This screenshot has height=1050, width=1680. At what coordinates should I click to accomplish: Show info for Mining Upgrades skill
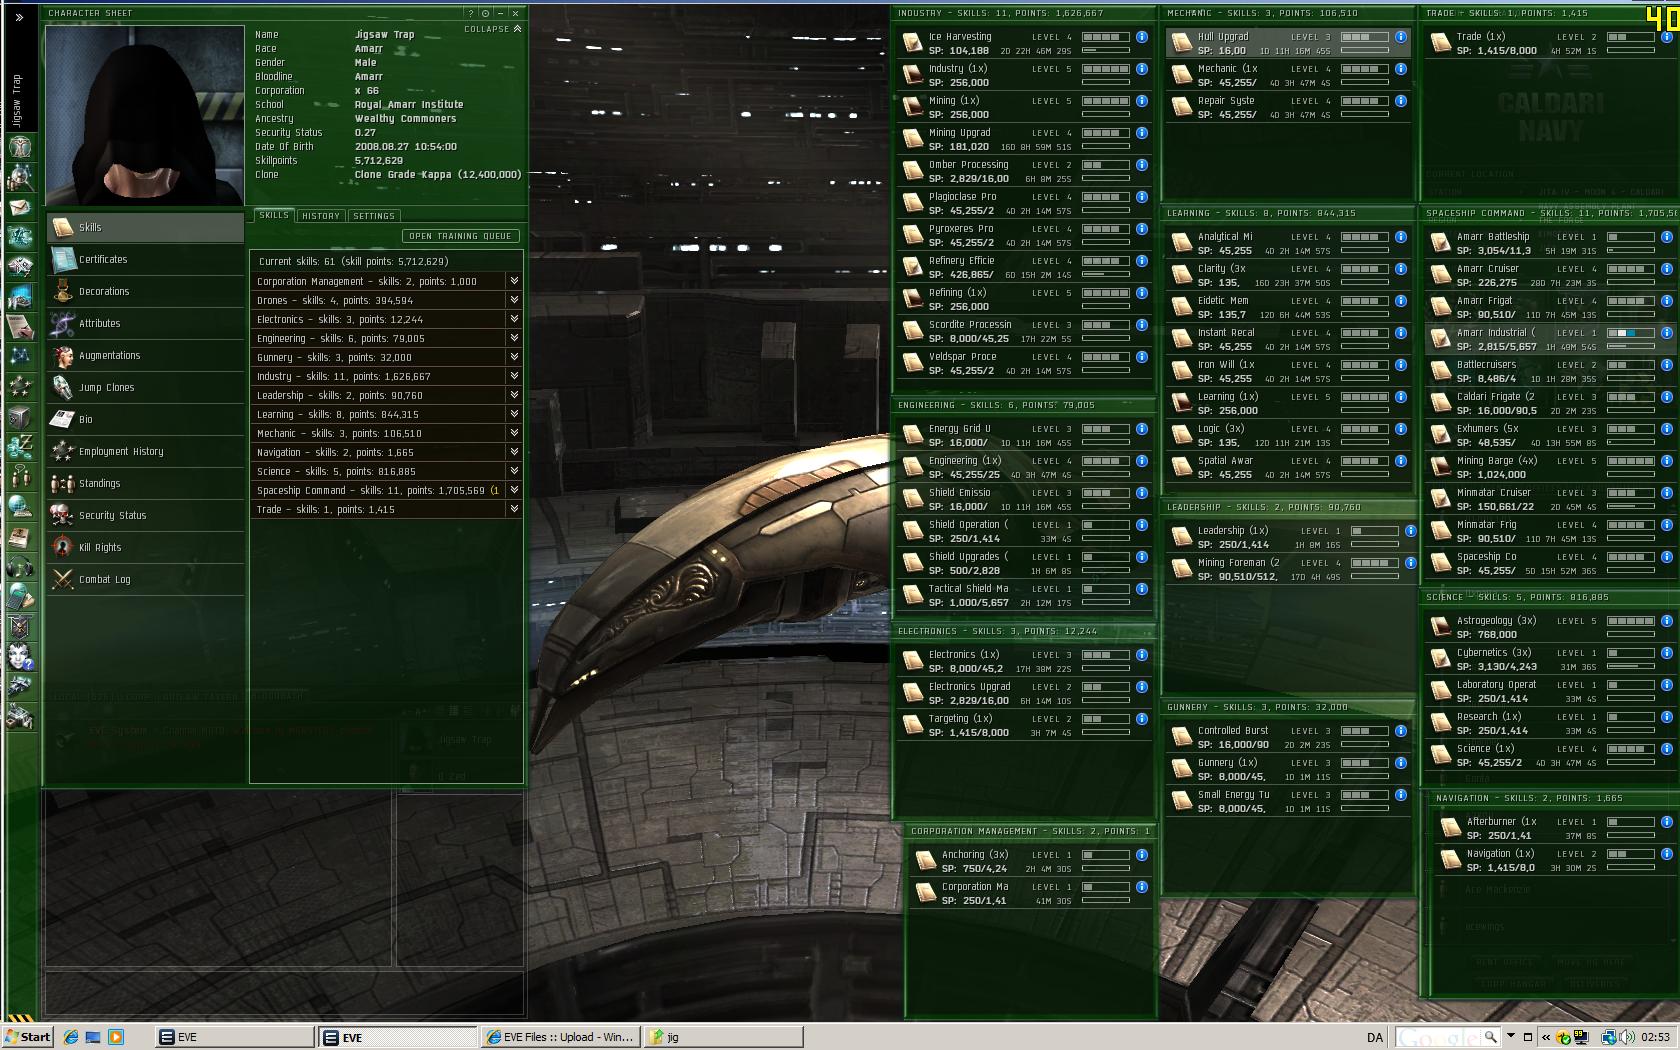pyautogui.click(x=1142, y=133)
